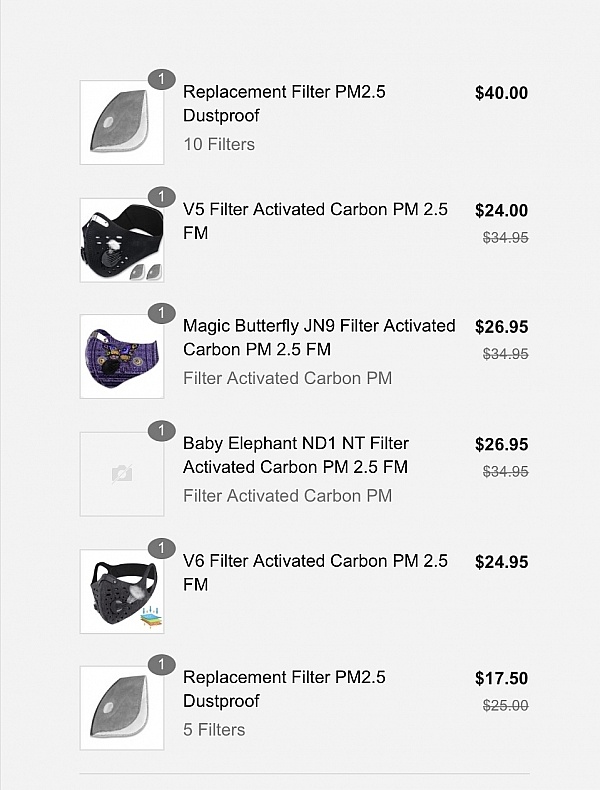Open Baby Elephant ND1 NT Filter title
Image resolution: width=600 pixels, height=790 pixels.
(296, 455)
